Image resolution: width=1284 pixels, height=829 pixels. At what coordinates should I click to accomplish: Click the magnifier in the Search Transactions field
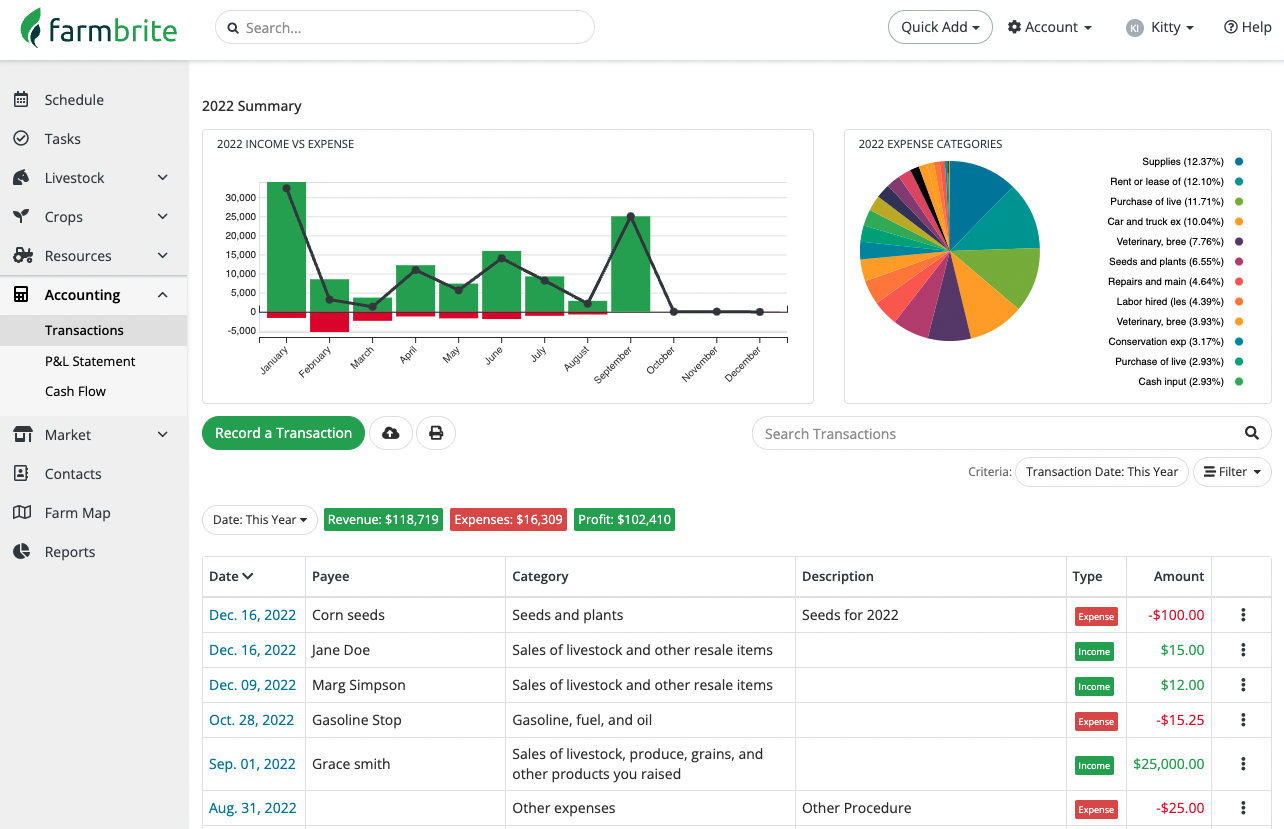(x=1251, y=433)
